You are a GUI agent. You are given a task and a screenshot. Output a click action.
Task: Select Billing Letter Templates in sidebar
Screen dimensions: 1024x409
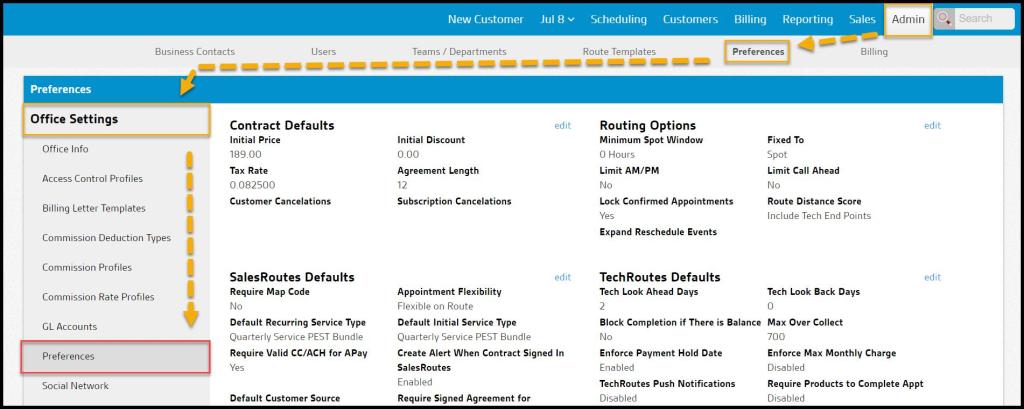tap(94, 209)
